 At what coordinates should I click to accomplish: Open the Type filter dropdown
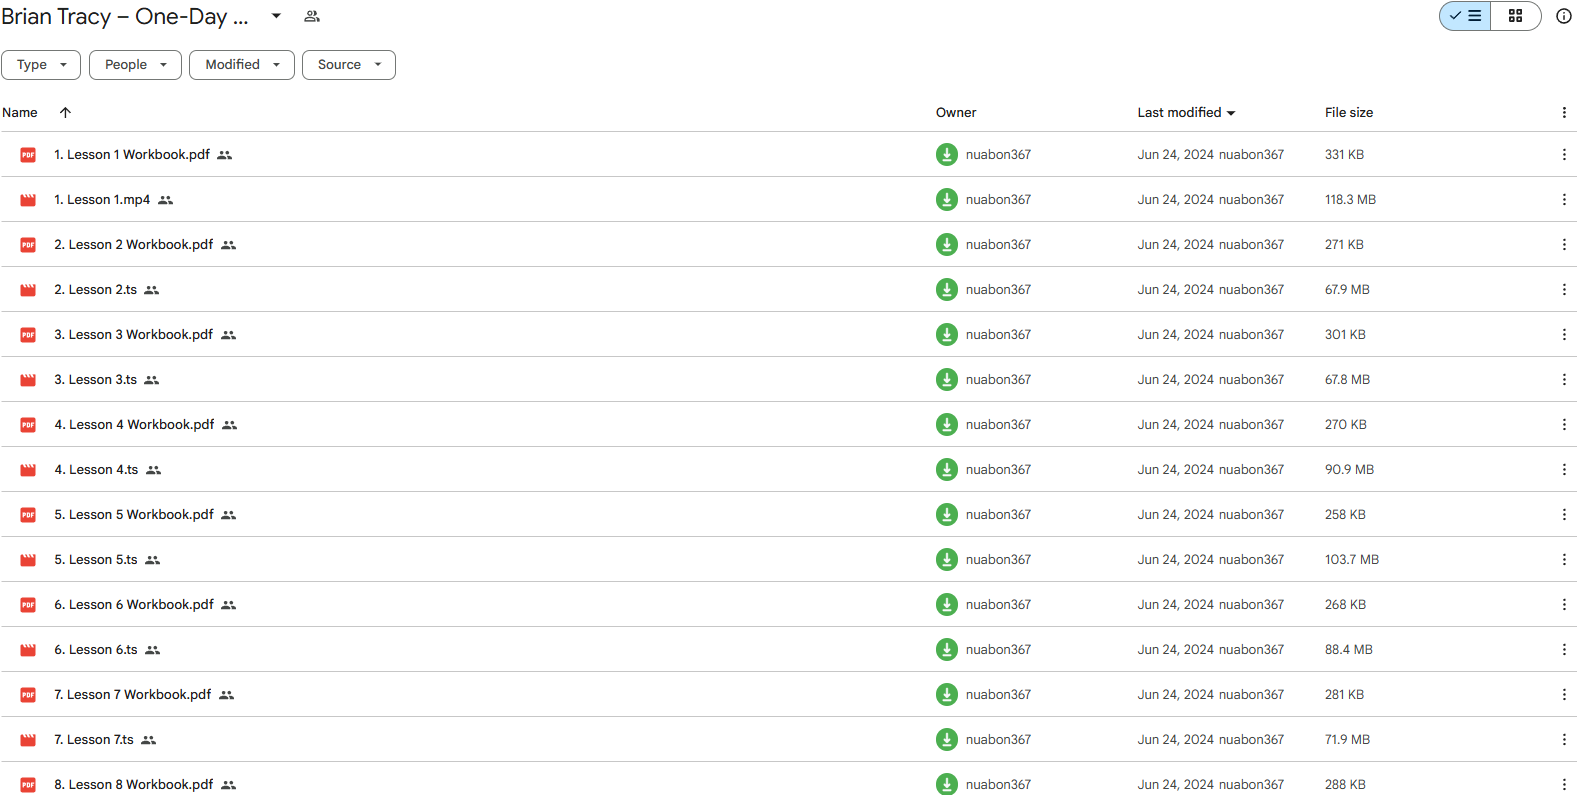(41, 65)
